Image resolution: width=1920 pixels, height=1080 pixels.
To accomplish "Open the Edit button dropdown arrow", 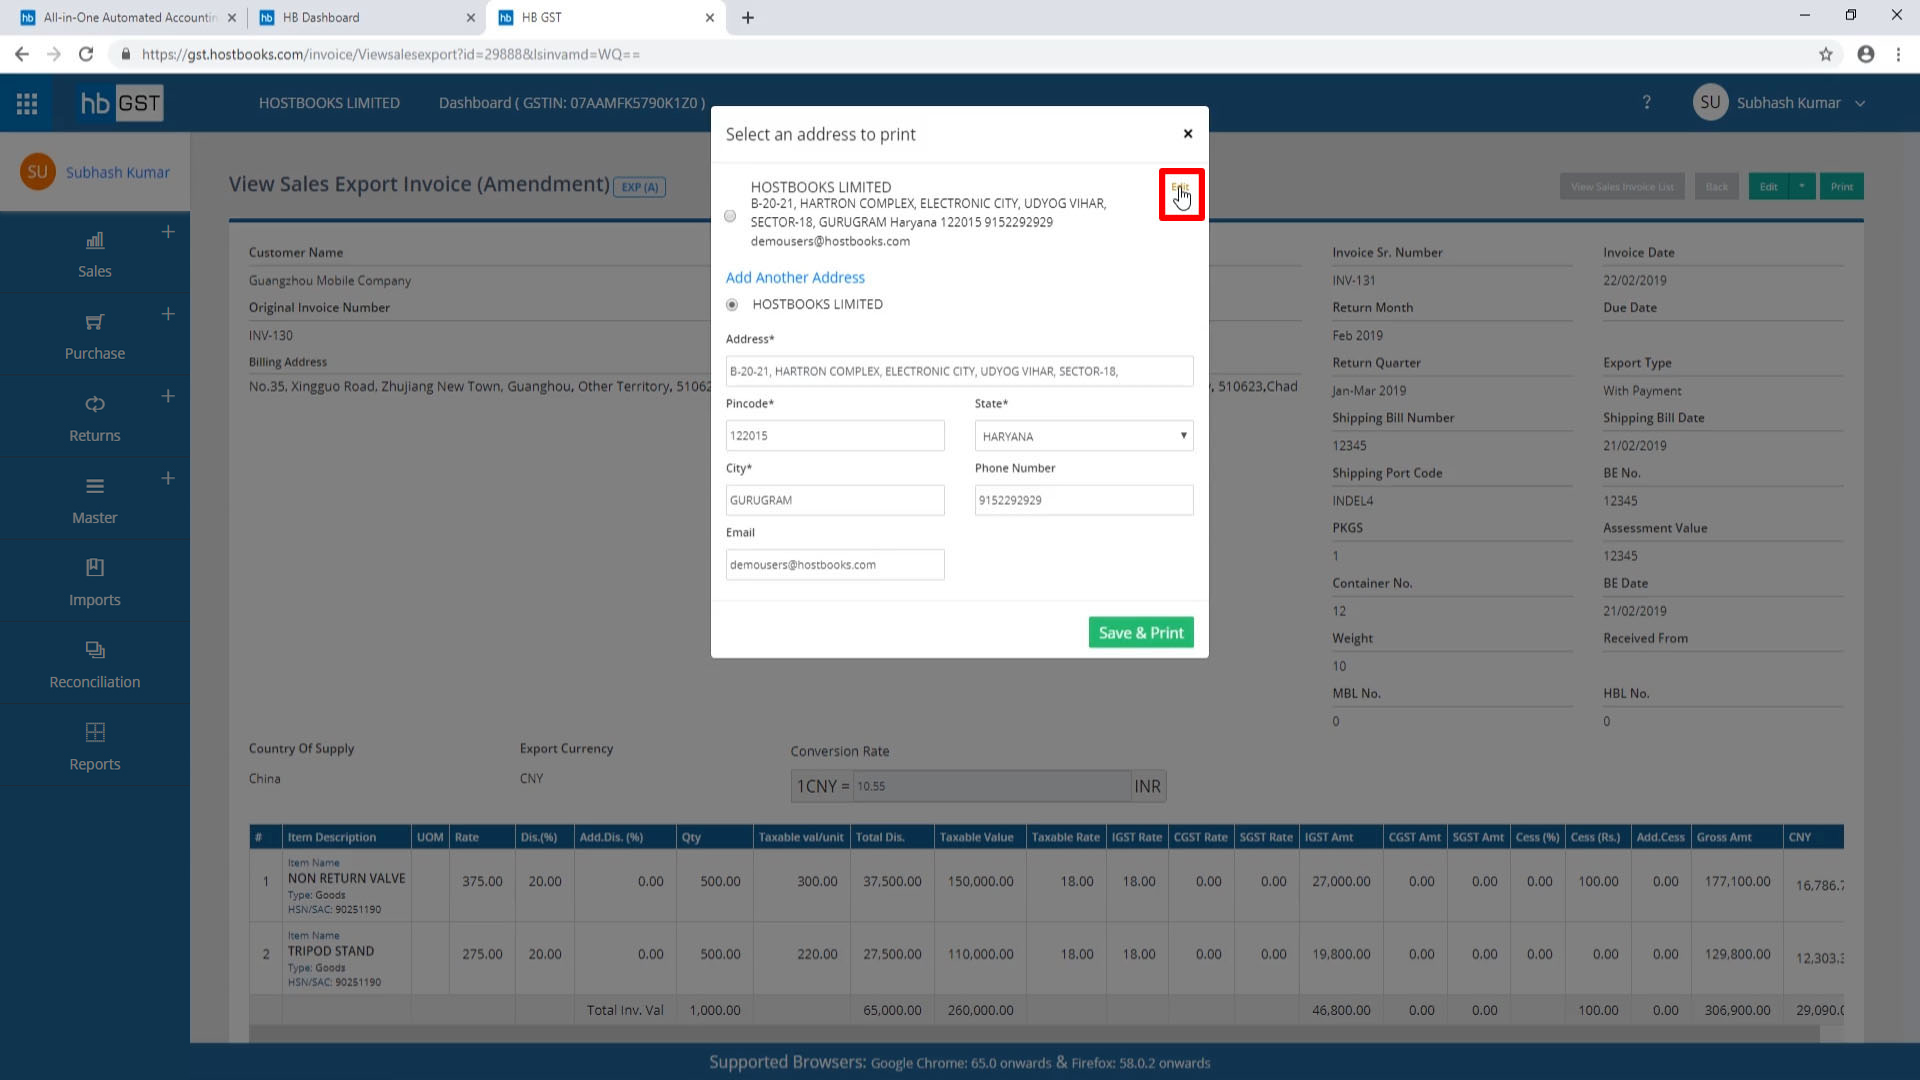I will point(1802,186).
